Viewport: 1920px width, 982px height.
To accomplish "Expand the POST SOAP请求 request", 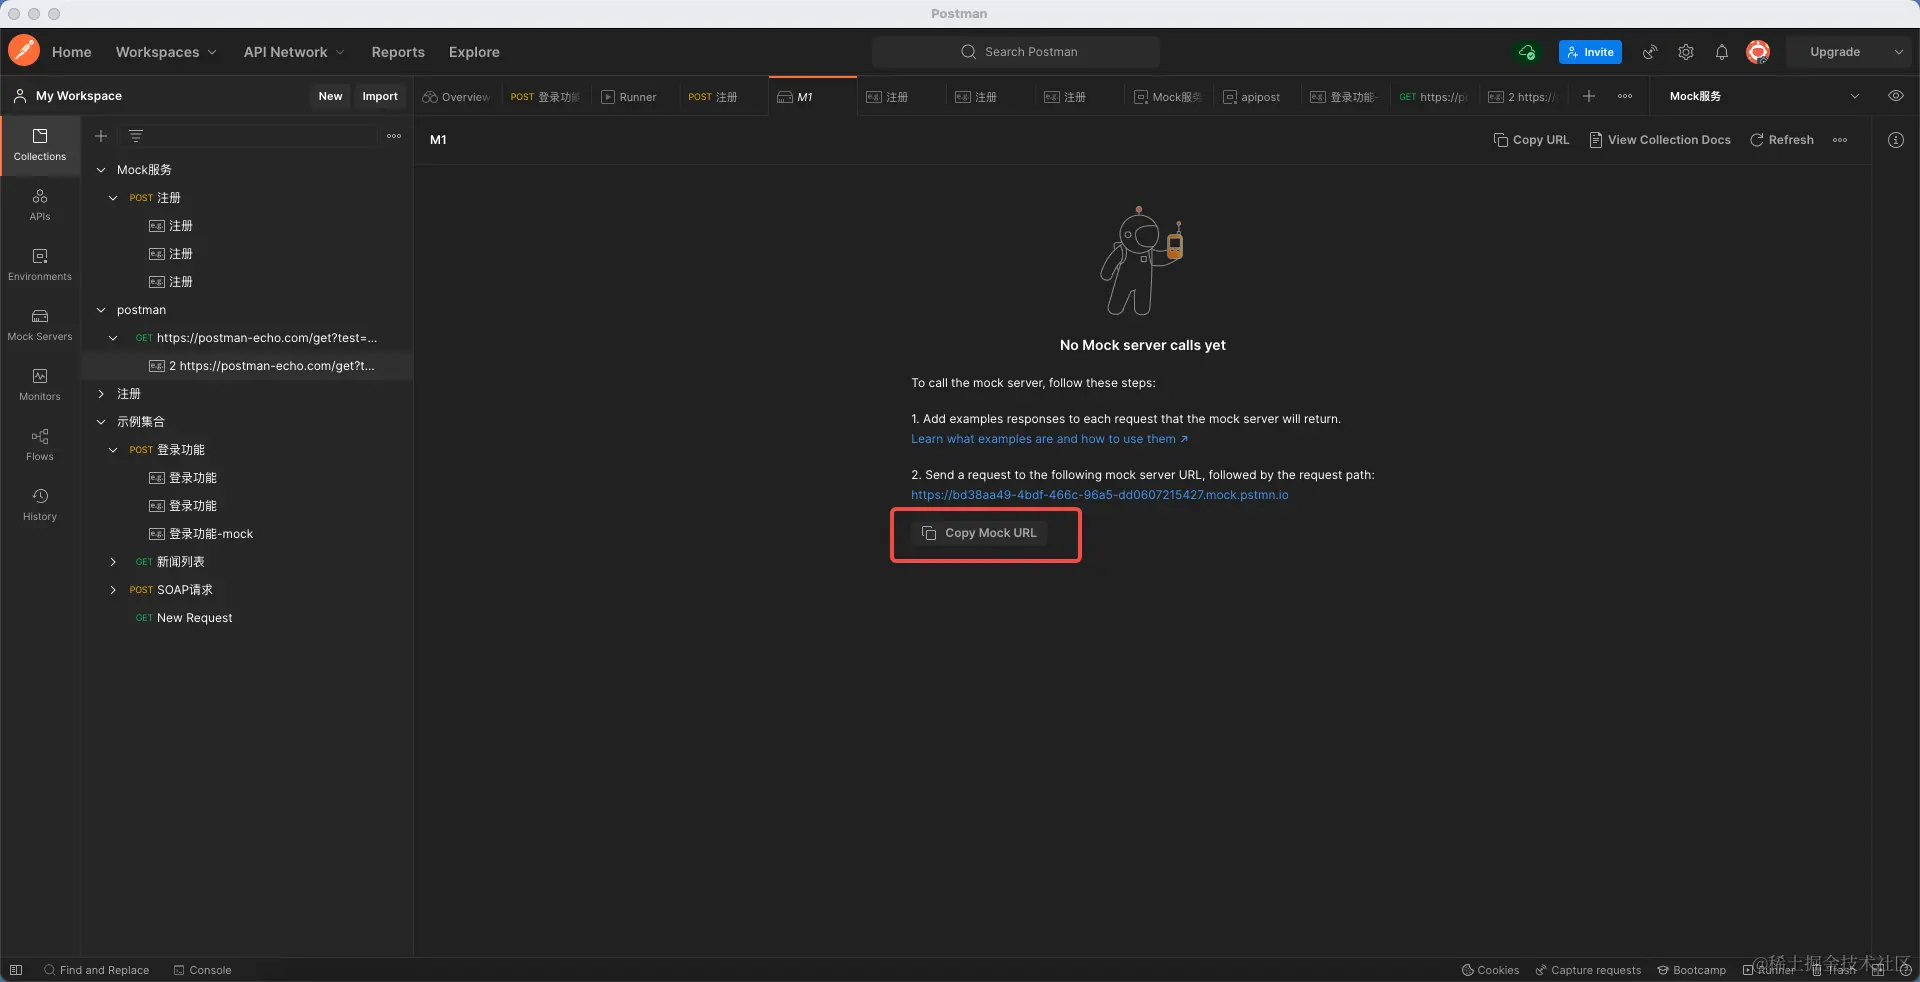I will 113,590.
